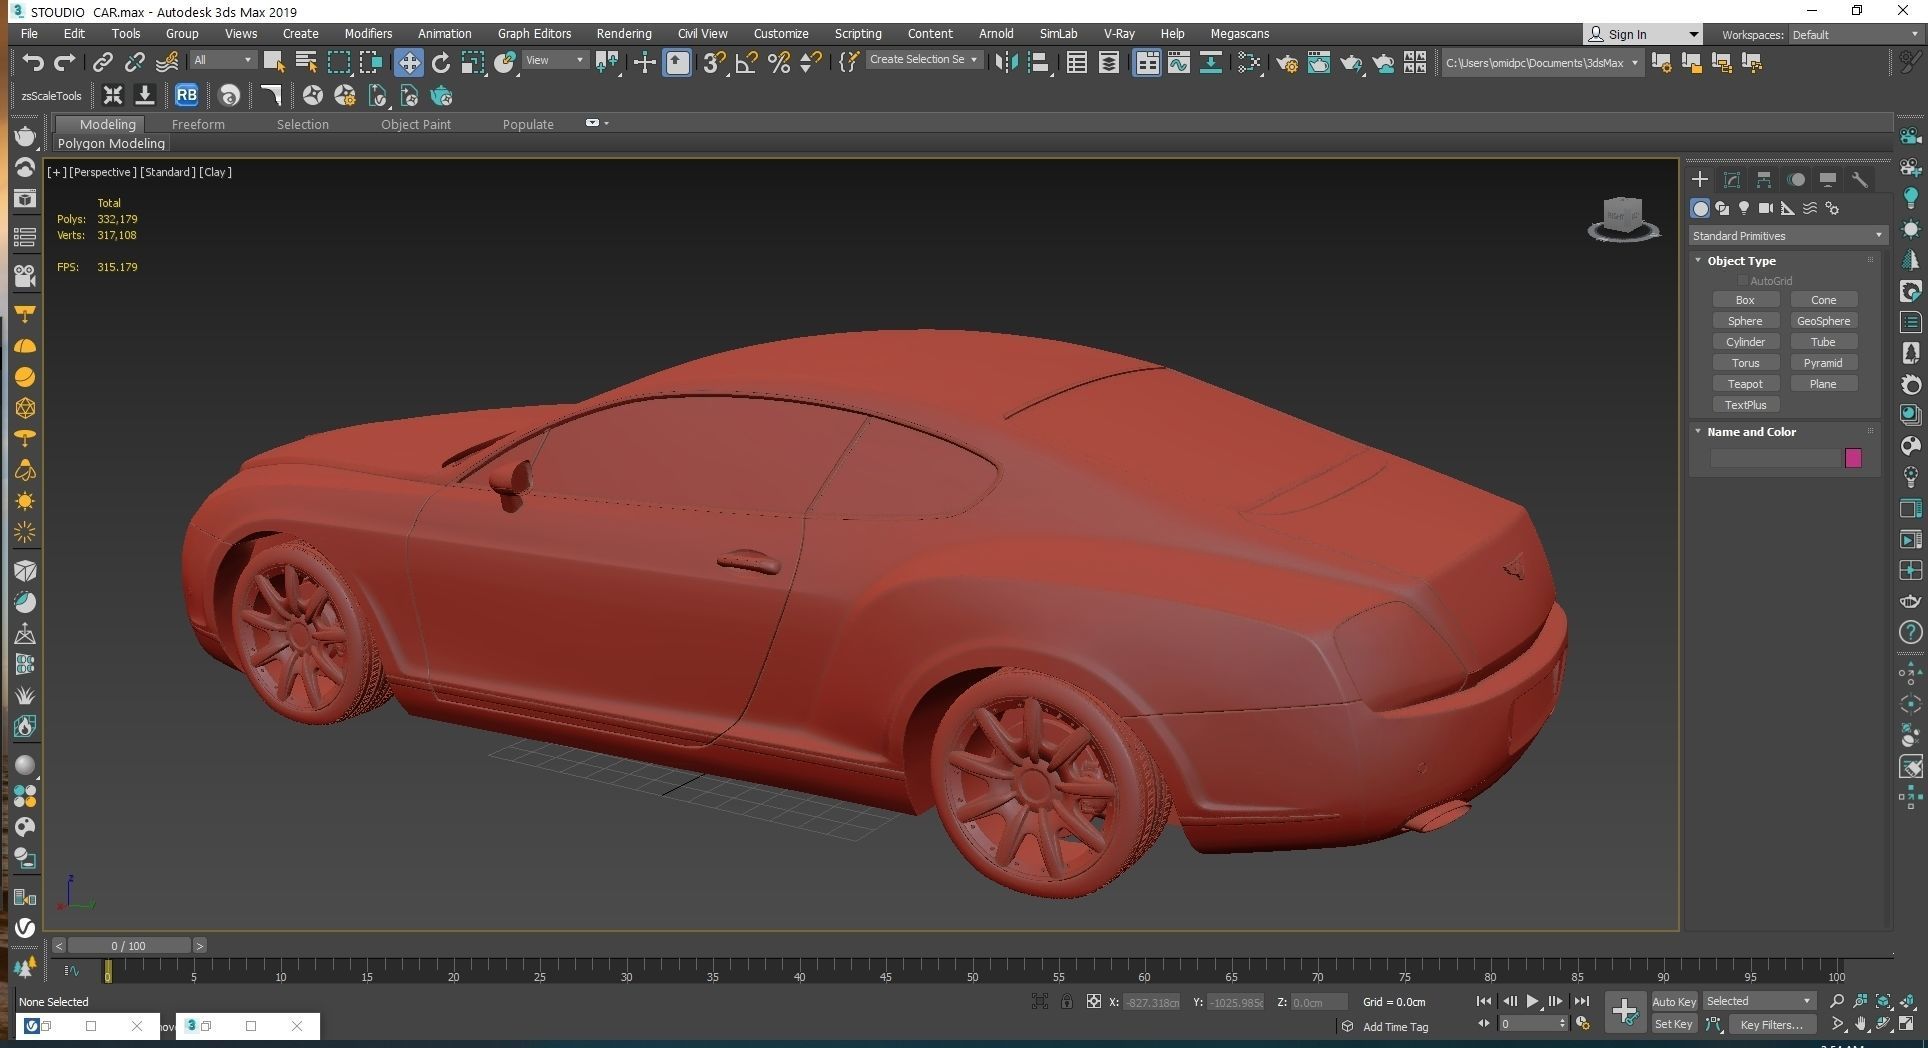Image resolution: width=1928 pixels, height=1048 pixels.
Task: Click the Sphere primitive button
Action: click(1745, 321)
